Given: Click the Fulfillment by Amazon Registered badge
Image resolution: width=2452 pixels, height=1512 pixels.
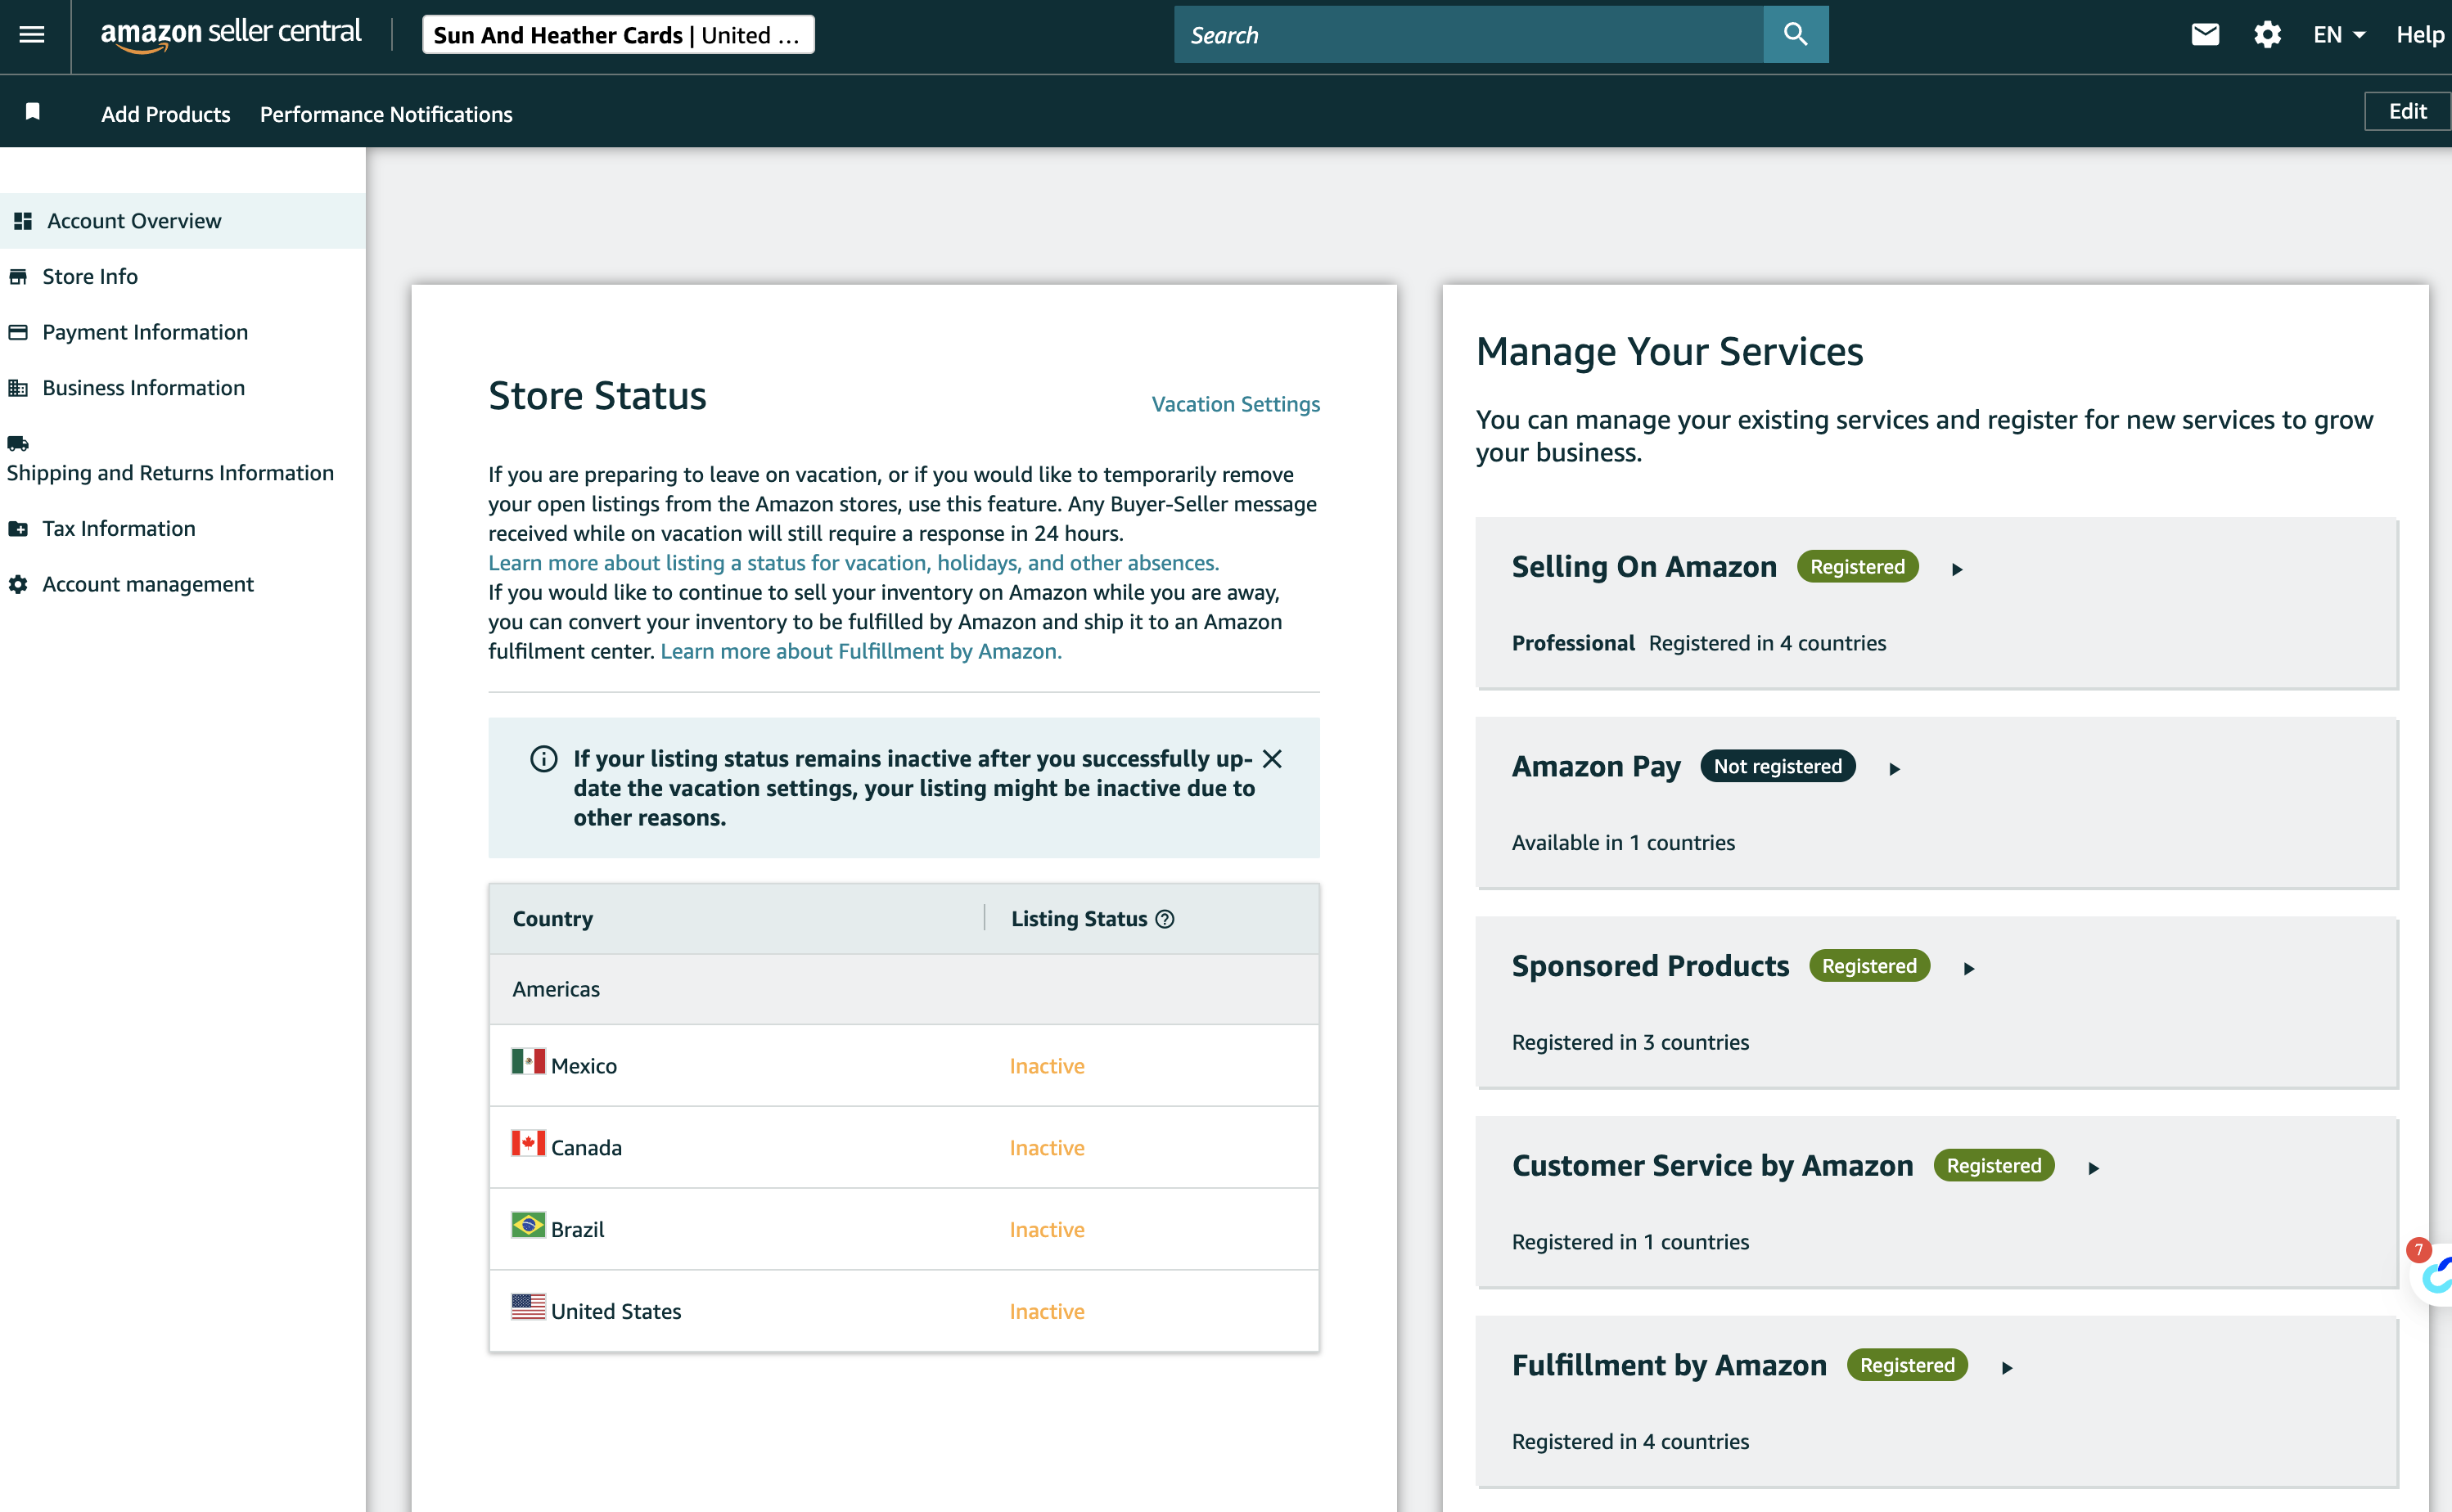Looking at the screenshot, I should pyautogui.click(x=1907, y=1366).
